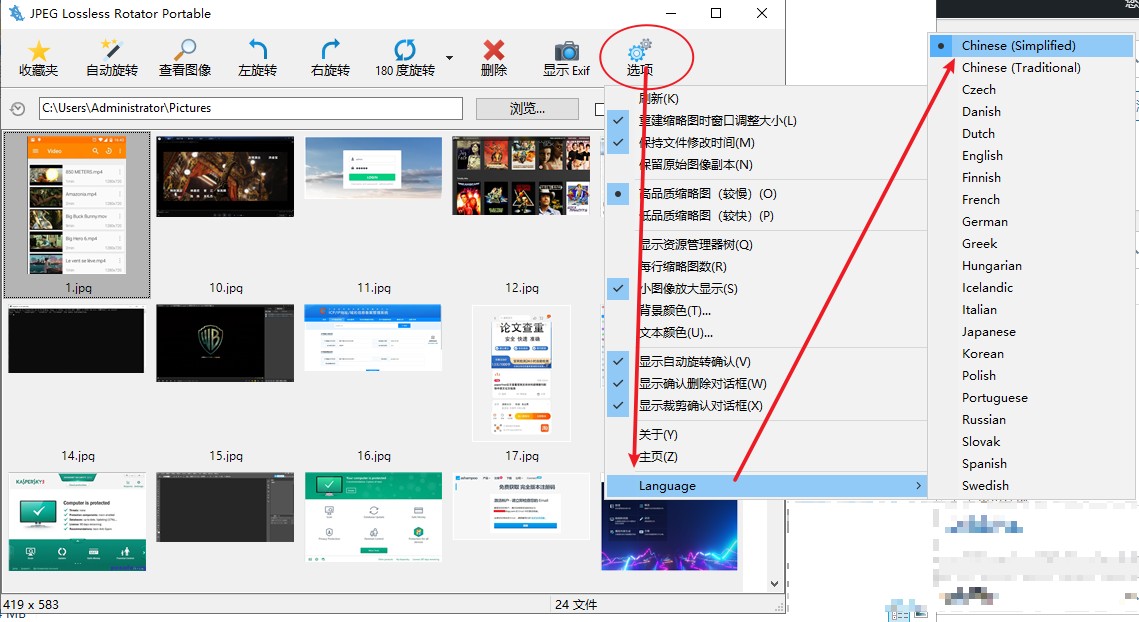Click the 浏览... browse button
This screenshot has height=622, width=1139.
point(527,108)
